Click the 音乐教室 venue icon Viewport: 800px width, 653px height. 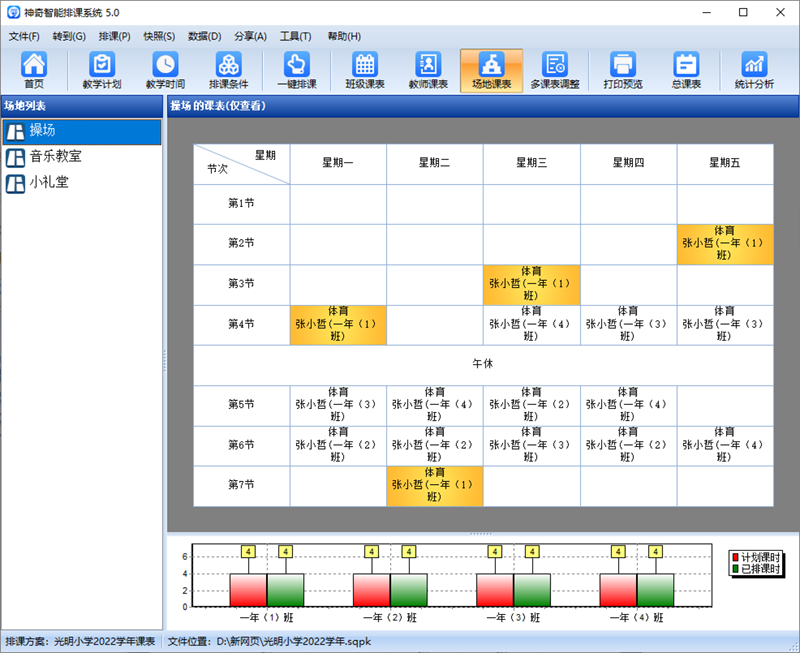[15, 158]
